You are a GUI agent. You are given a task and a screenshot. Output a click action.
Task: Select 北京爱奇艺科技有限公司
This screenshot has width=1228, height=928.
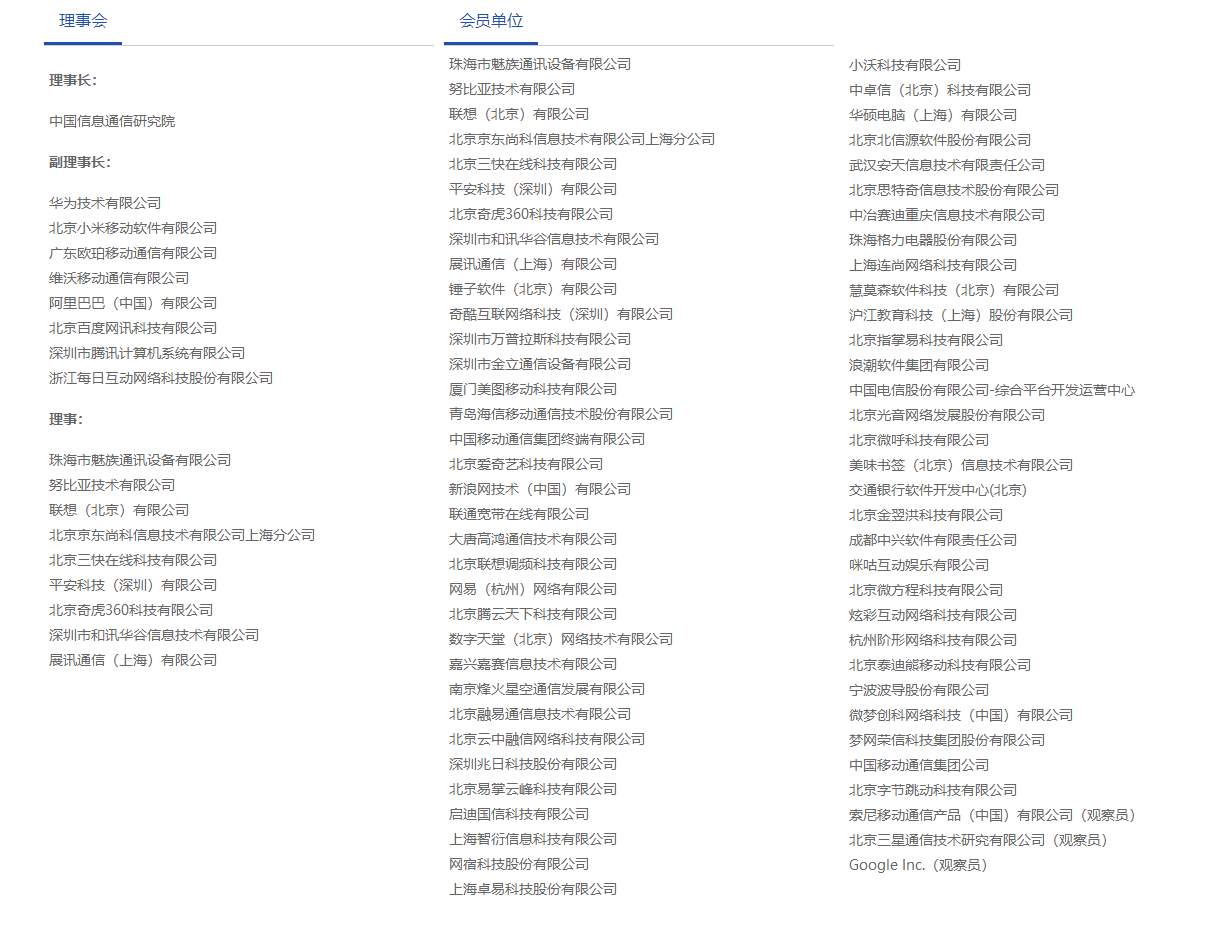click(x=526, y=464)
